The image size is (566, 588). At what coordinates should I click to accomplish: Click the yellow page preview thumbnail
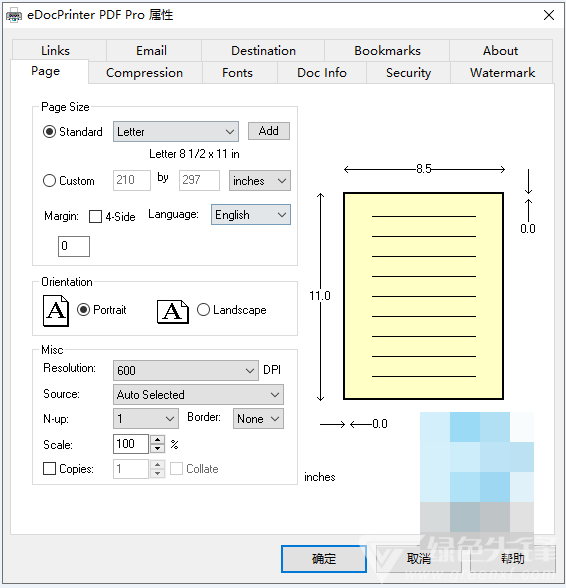[x=423, y=296]
